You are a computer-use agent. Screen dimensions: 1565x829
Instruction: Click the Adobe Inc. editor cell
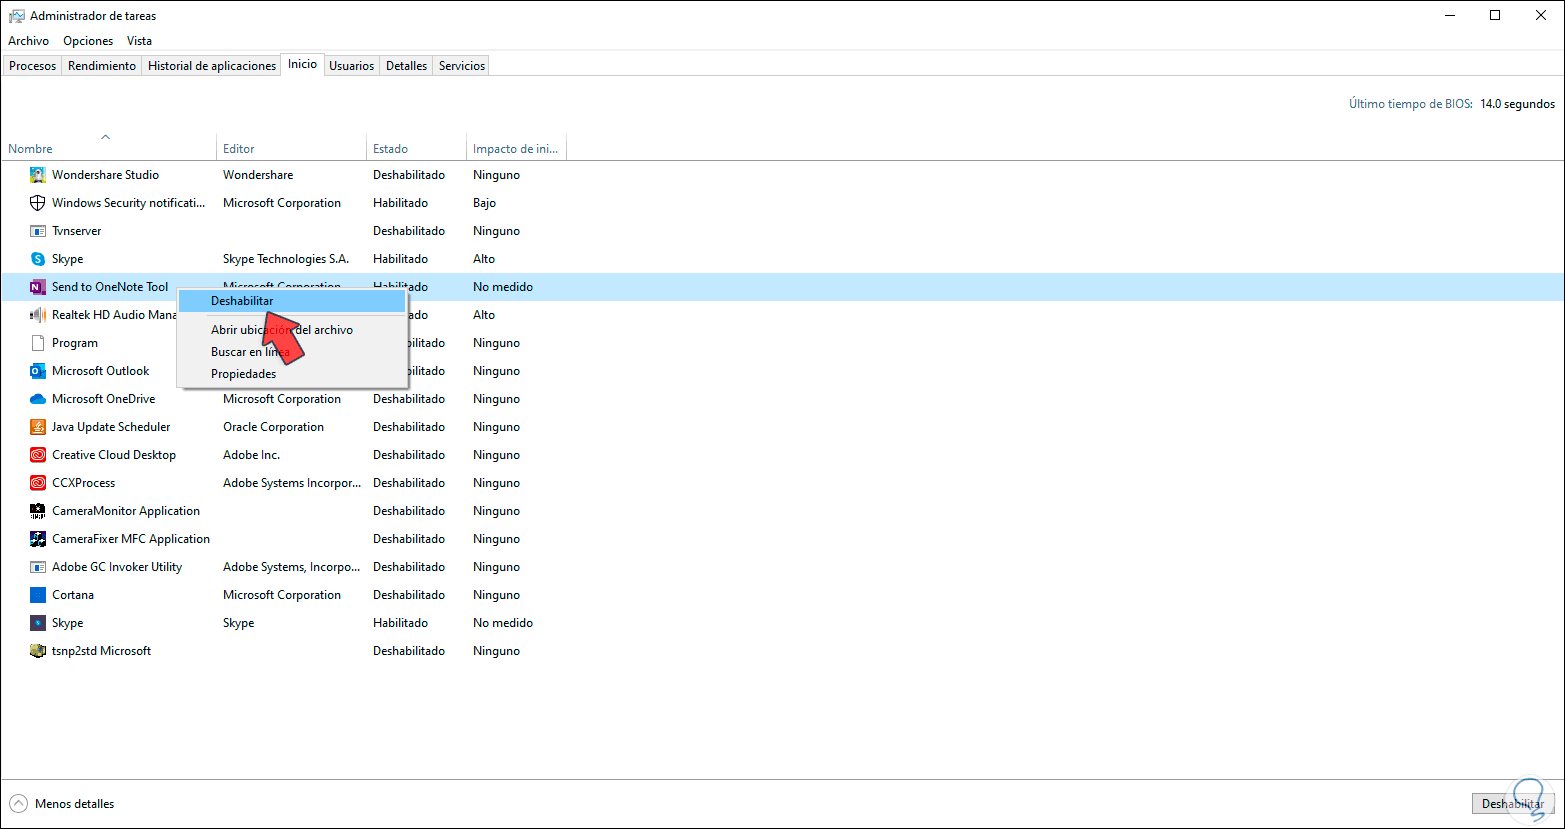(251, 455)
